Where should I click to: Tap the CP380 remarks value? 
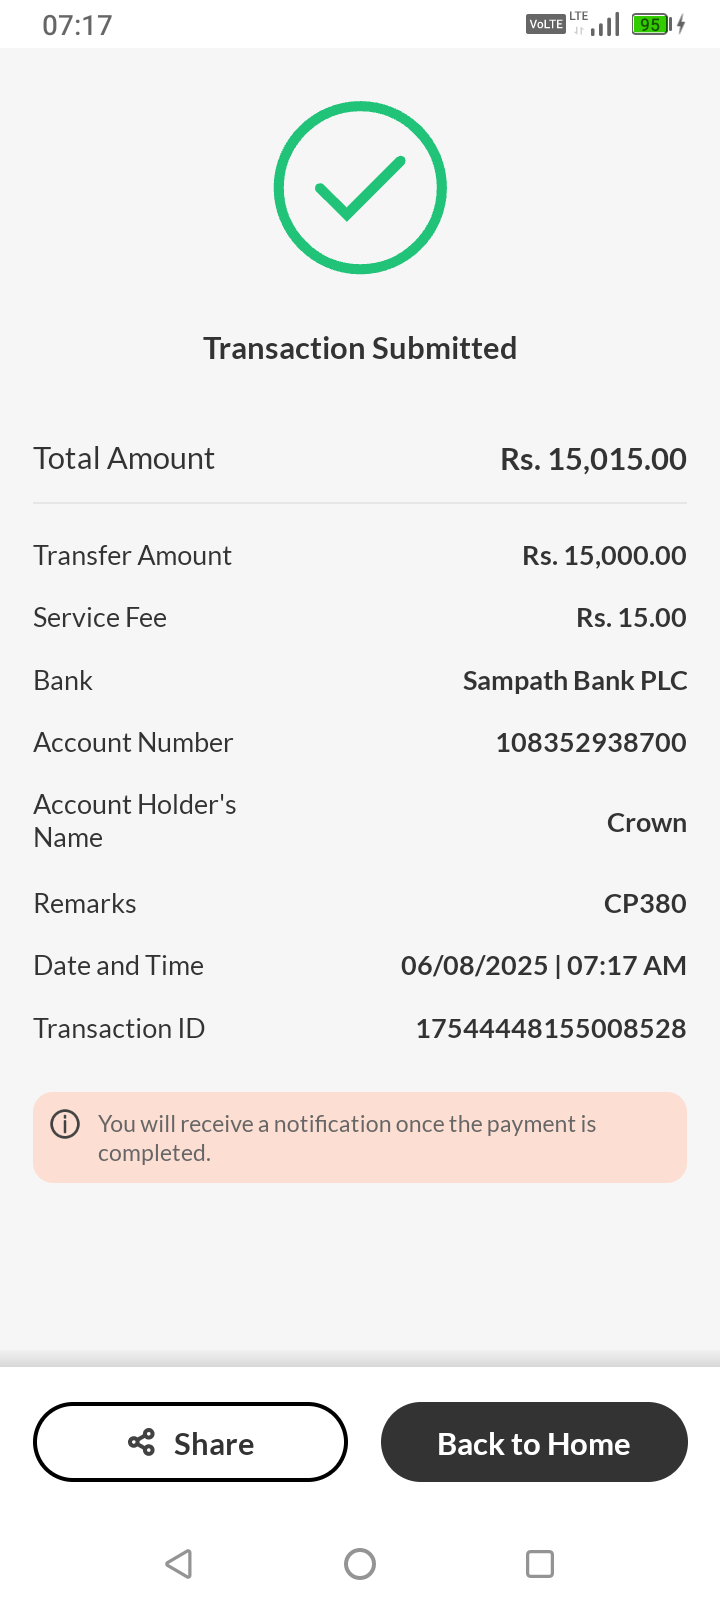(x=645, y=903)
